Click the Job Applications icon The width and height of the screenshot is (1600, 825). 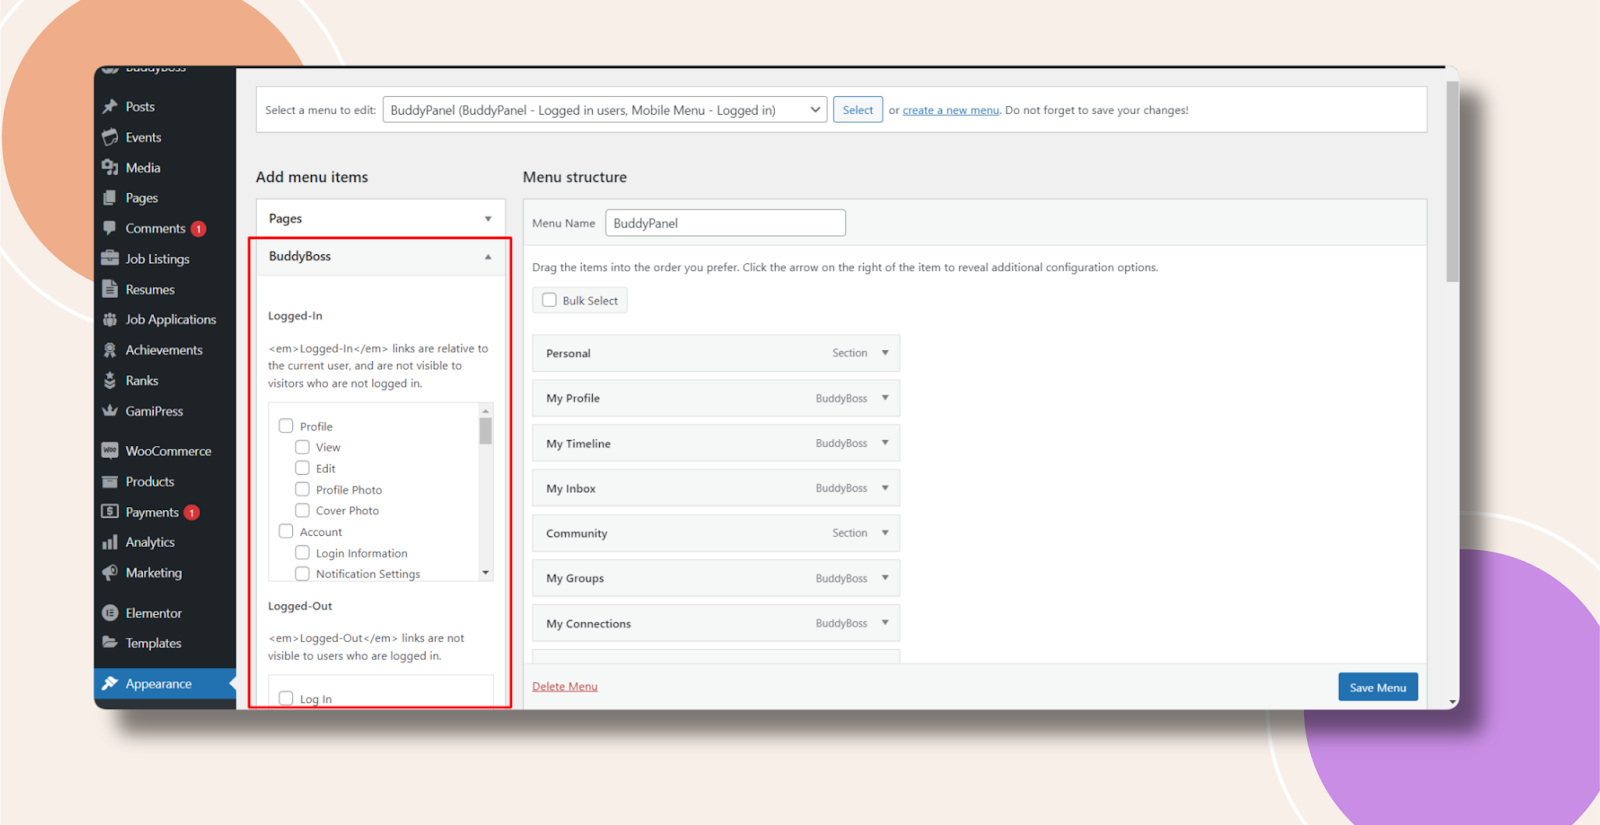pyautogui.click(x=110, y=320)
